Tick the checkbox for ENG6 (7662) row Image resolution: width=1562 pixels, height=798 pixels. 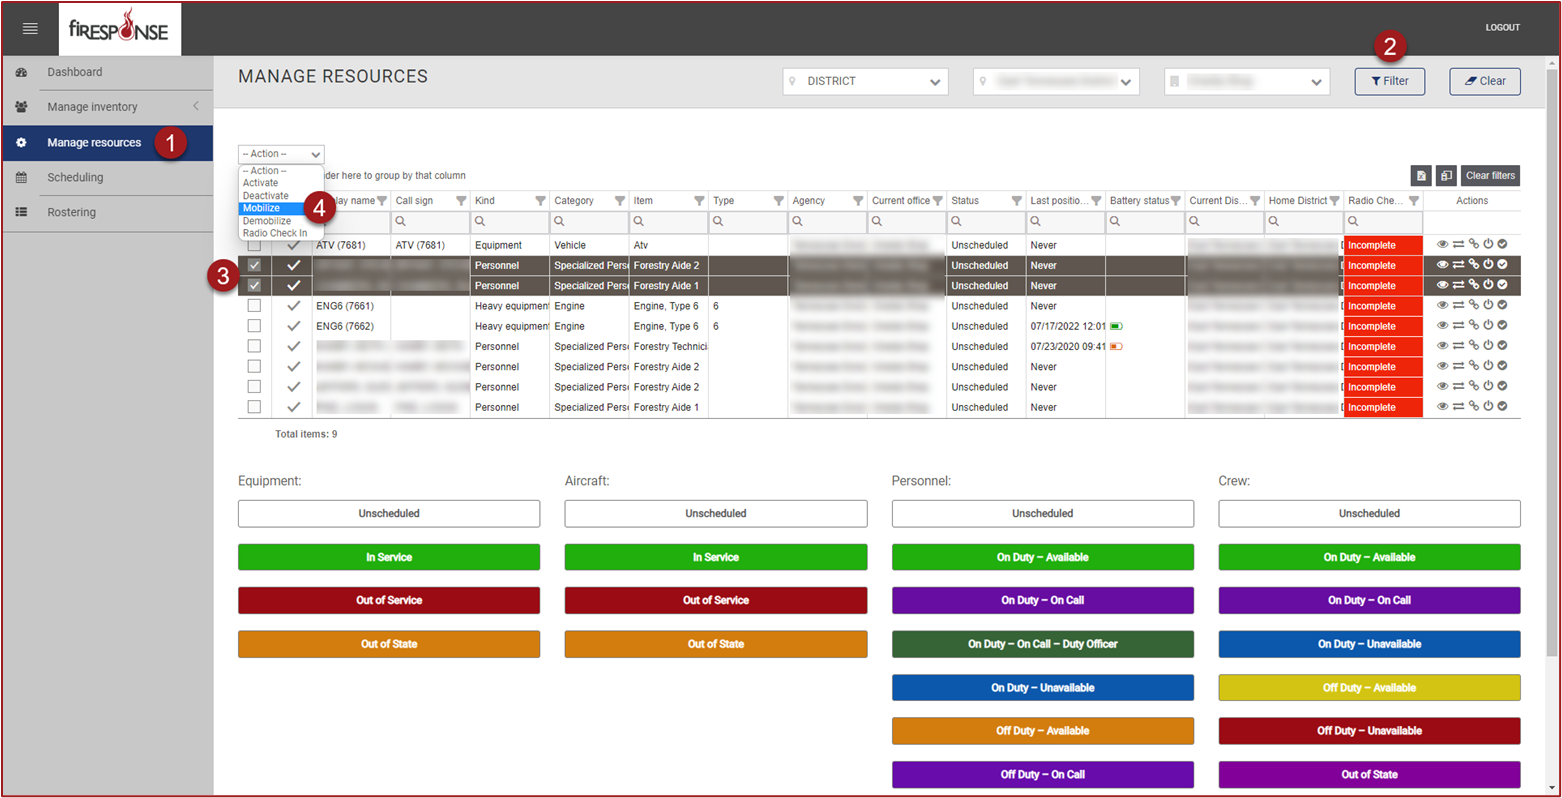click(254, 326)
